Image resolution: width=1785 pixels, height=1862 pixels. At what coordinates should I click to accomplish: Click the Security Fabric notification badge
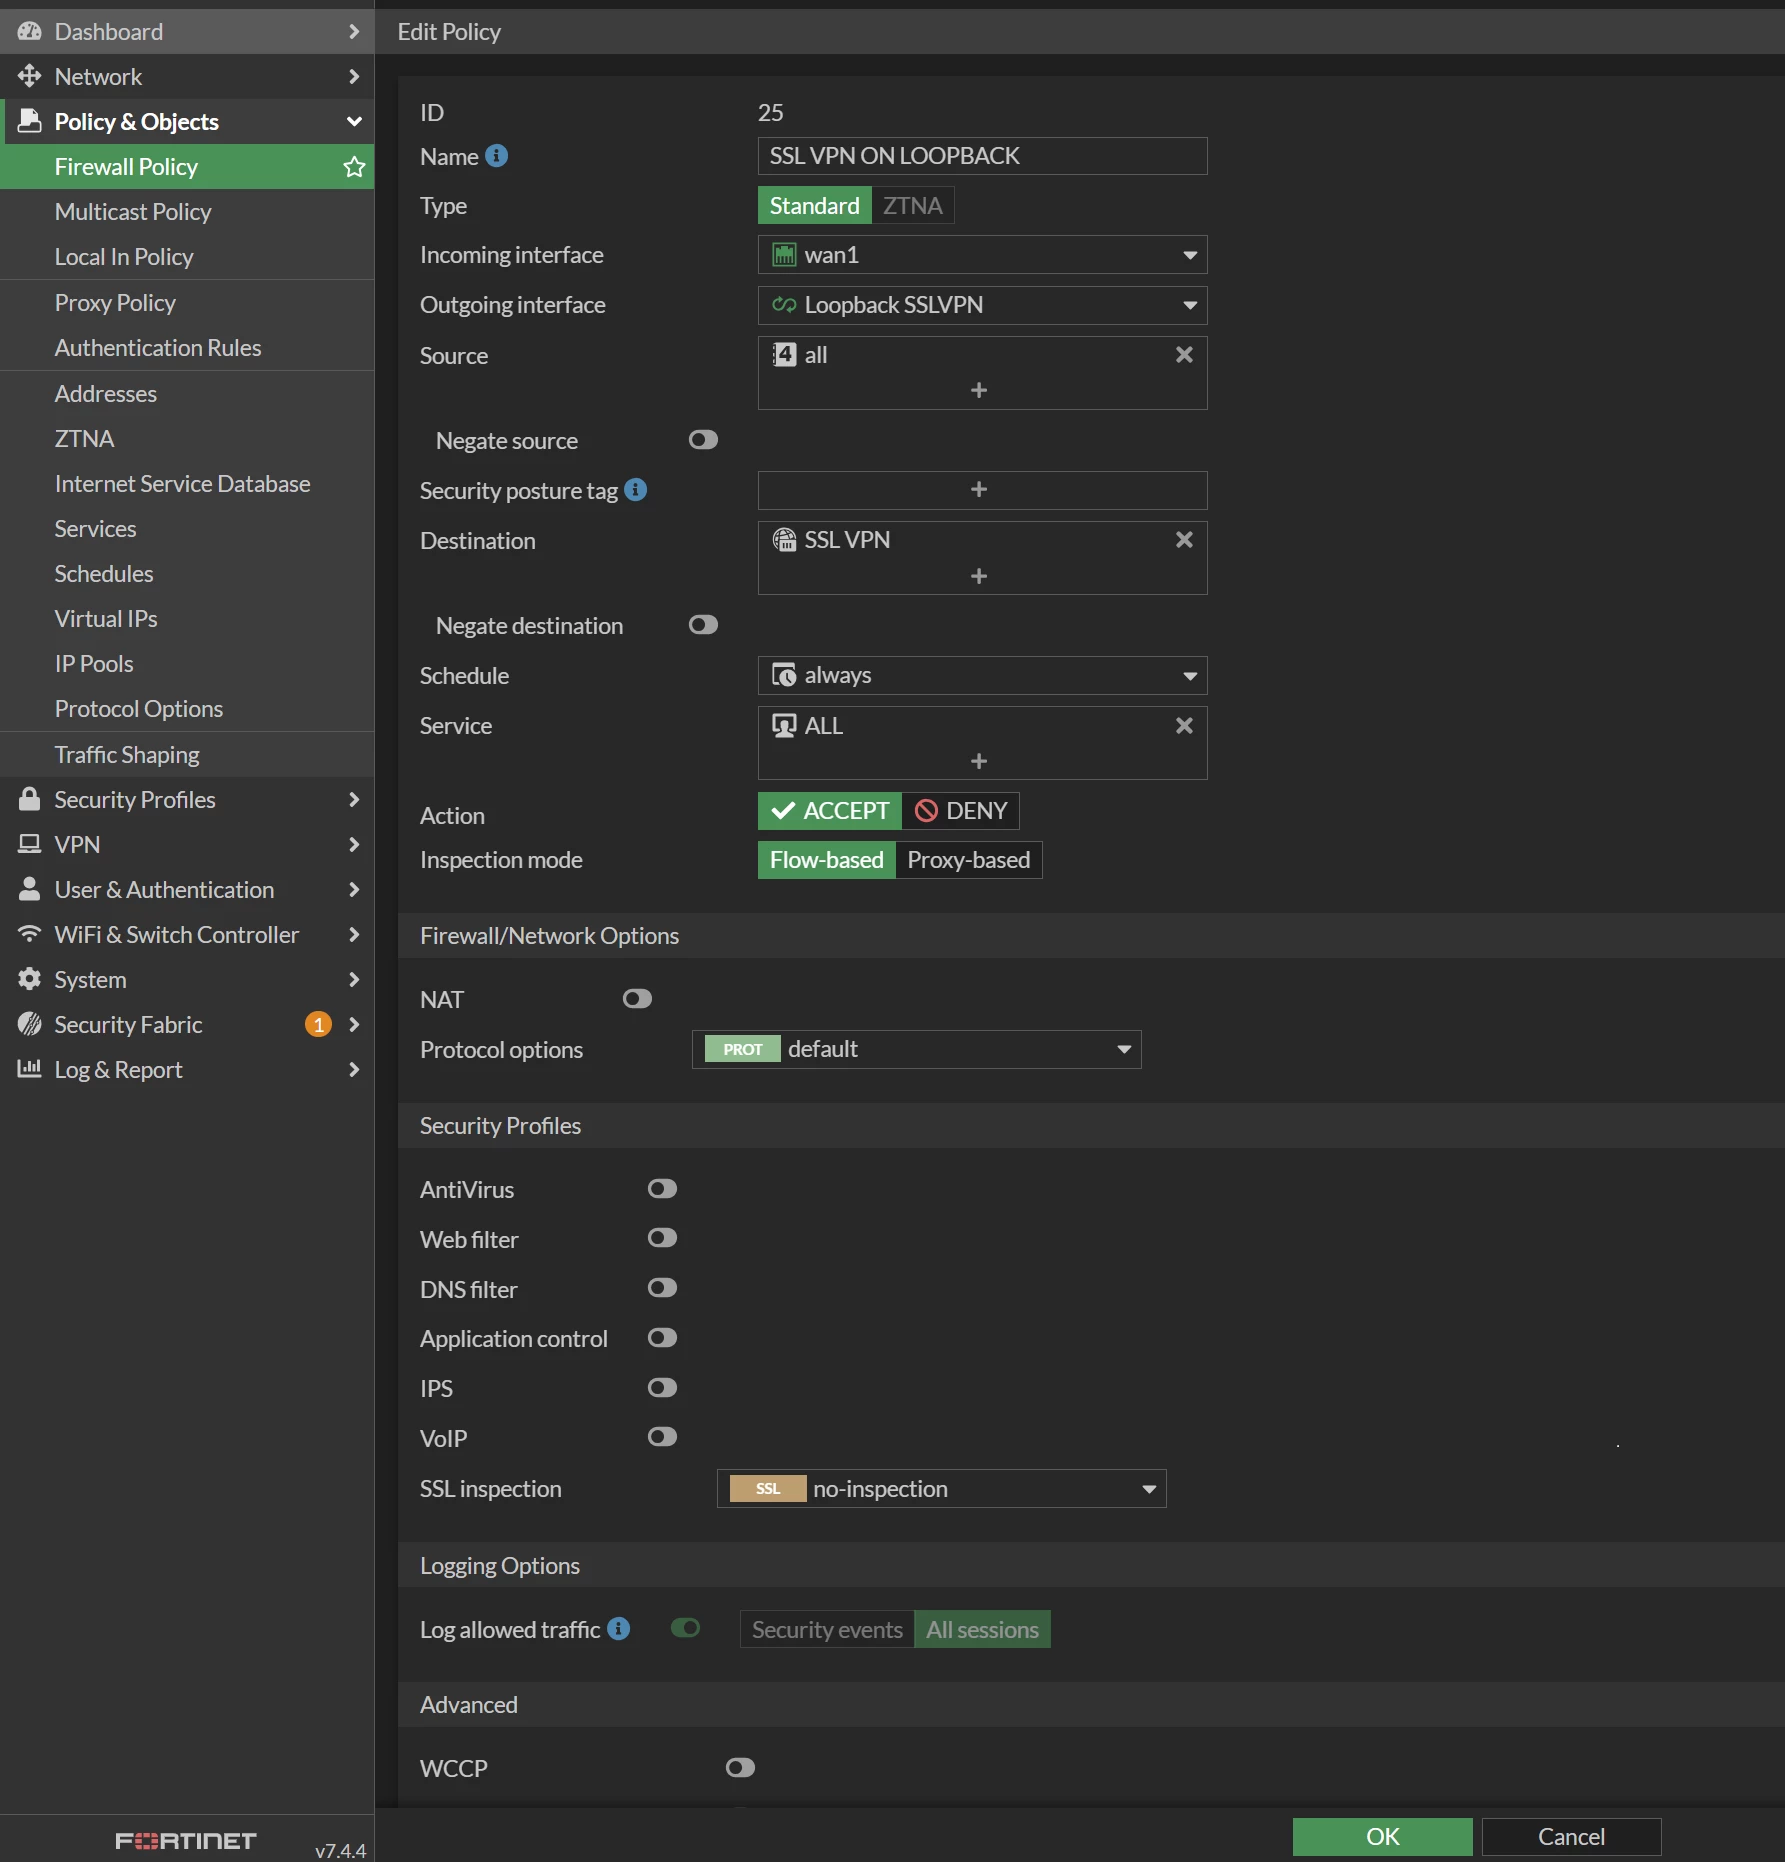pos(318,1024)
